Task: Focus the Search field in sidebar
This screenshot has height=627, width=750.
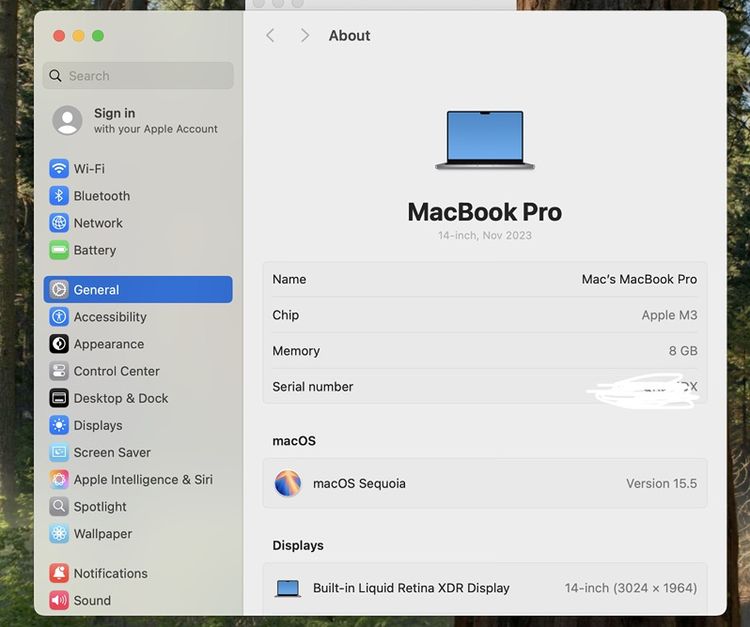Action: 138,76
